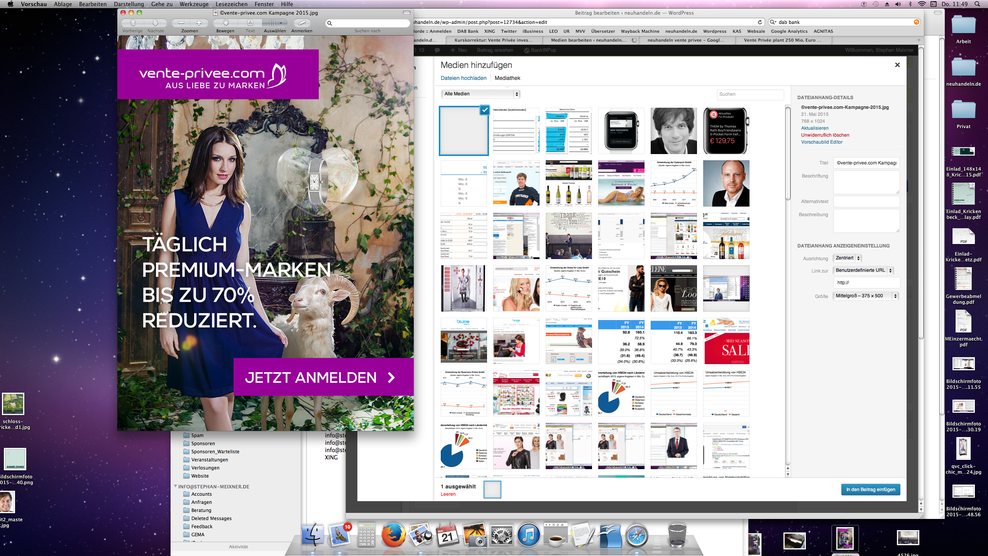This screenshot has width=988, height=556.
Task: Click the http:// URL field
Action: pos(866,282)
